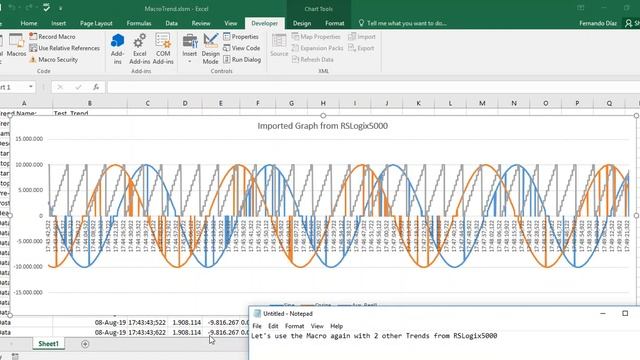Open Excel Add-ins manager
The width and height of the screenshot is (640, 360).
coord(140,49)
